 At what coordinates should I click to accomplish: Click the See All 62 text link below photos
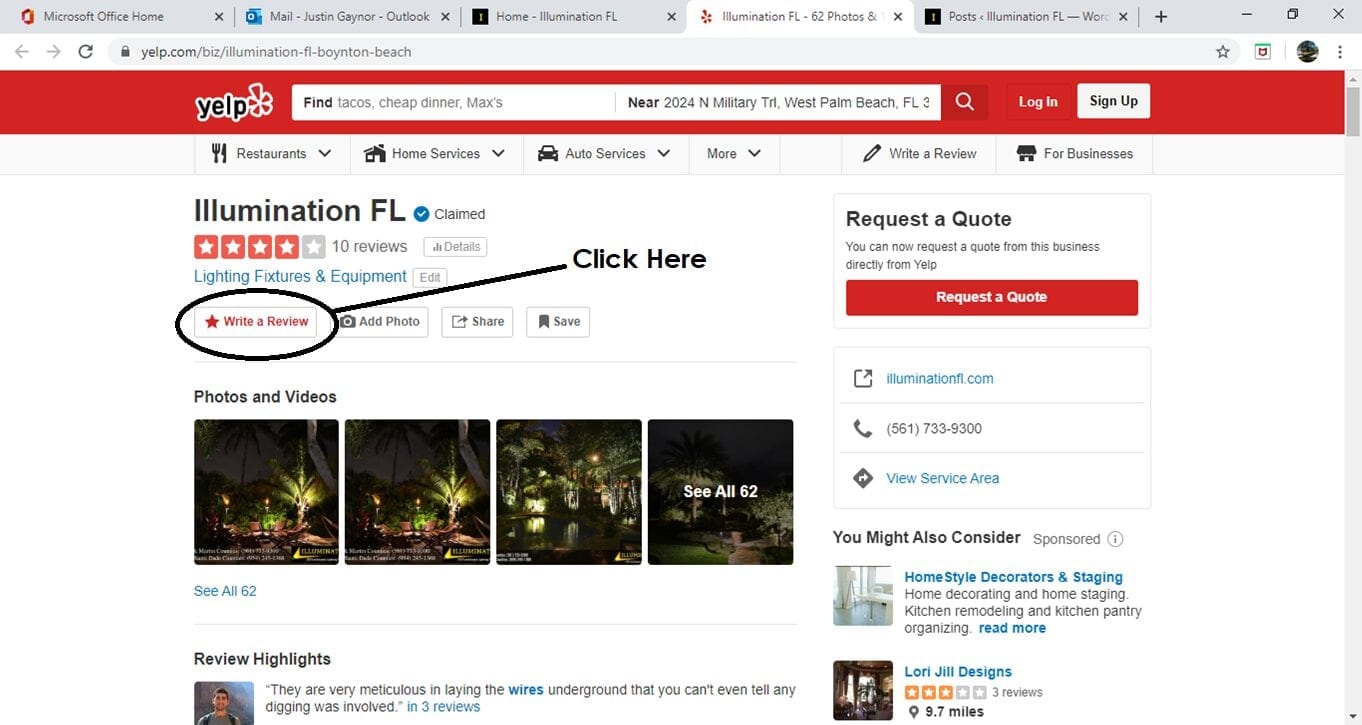[x=225, y=591]
